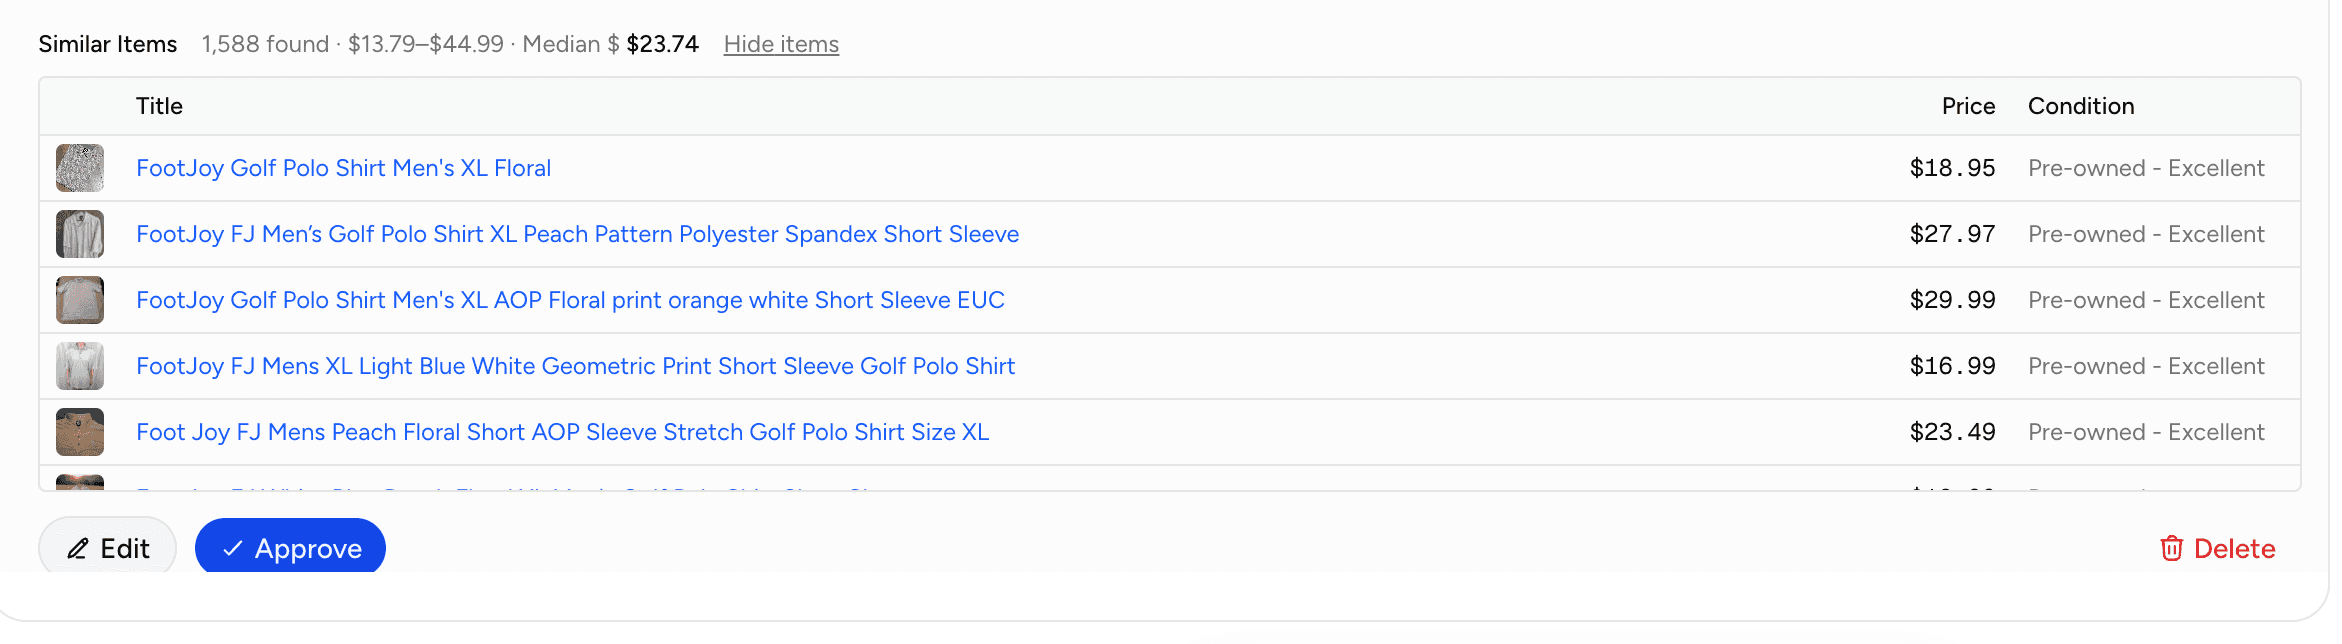Image resolution: width=2342 pixels, height=644 pixels.
Task: Select the AOP Floral orange white listing
Action: (570, 300)
